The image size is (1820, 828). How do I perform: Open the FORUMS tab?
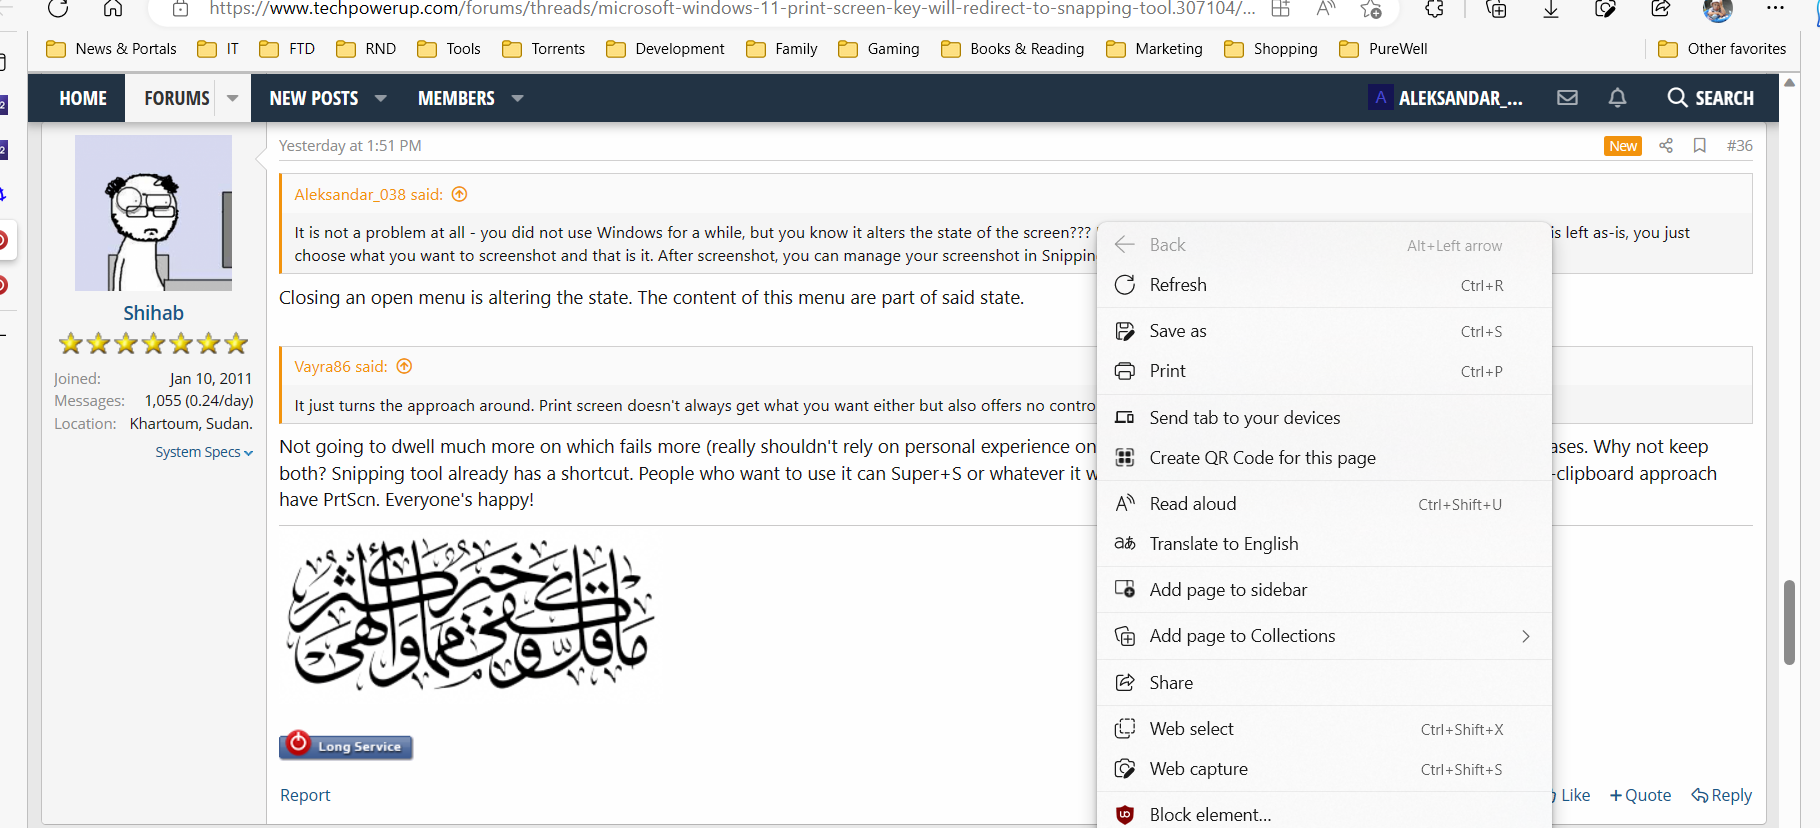(x=177, y=98)
